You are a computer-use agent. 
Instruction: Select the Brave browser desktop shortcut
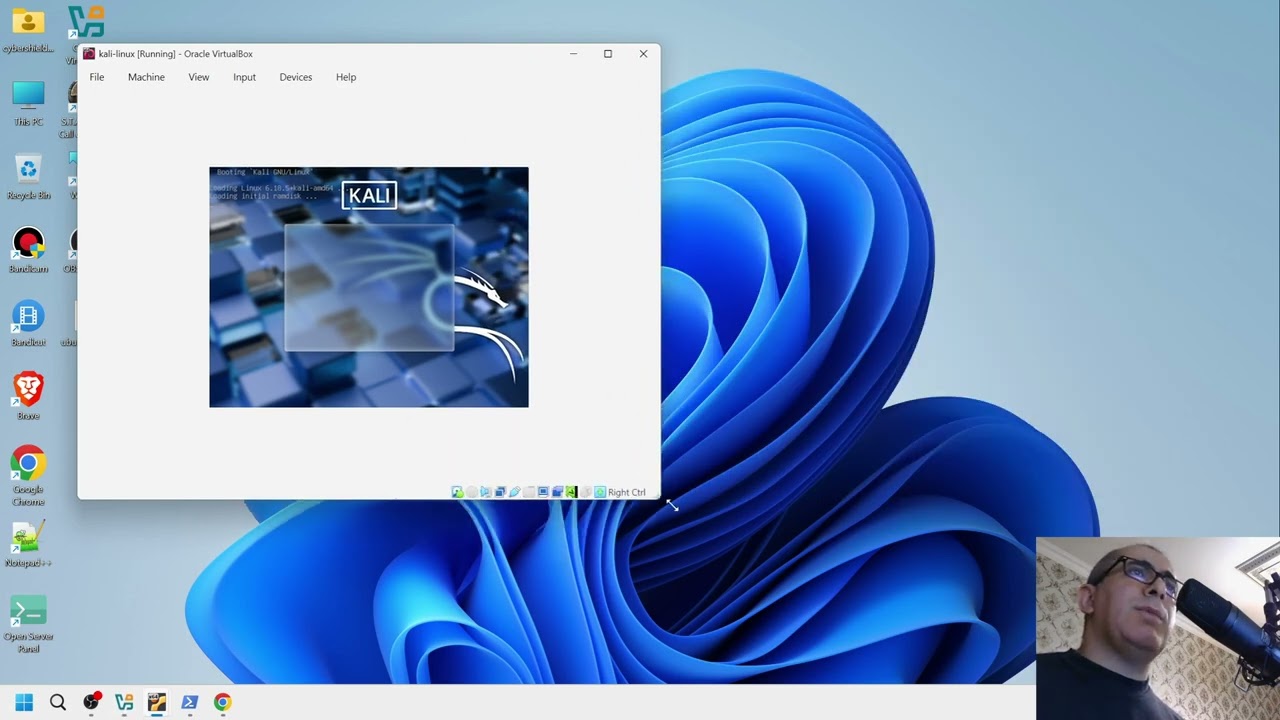[28, 396]
